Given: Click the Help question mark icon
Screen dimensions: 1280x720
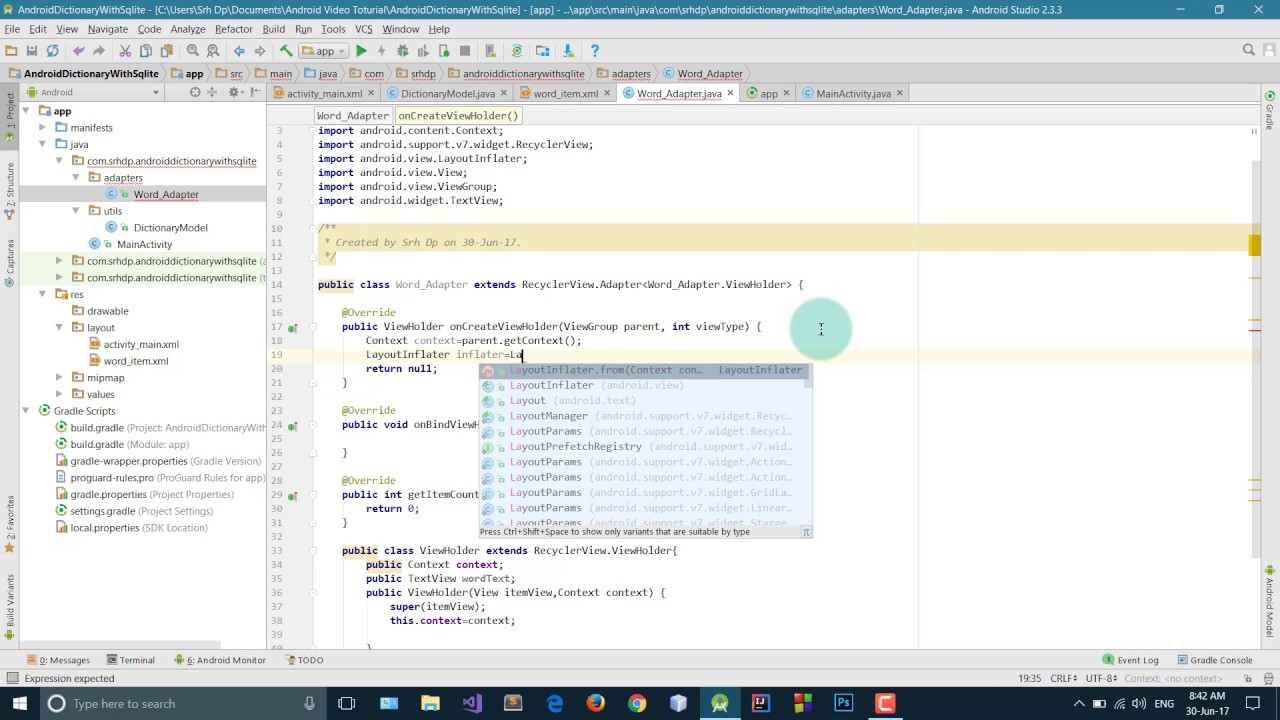Looking at the screenshot, I should (x=595, y=51).
